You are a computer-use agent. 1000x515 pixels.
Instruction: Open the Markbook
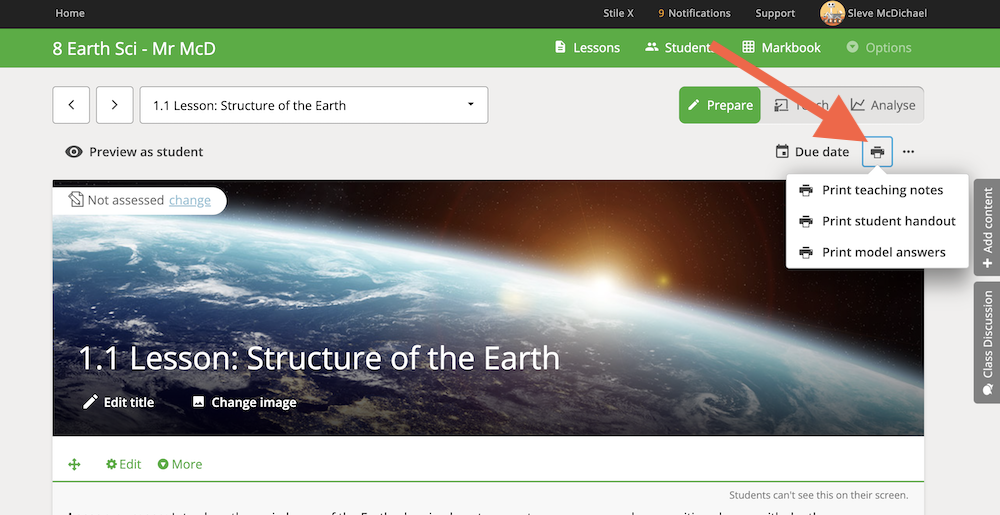tap(781, 48)
